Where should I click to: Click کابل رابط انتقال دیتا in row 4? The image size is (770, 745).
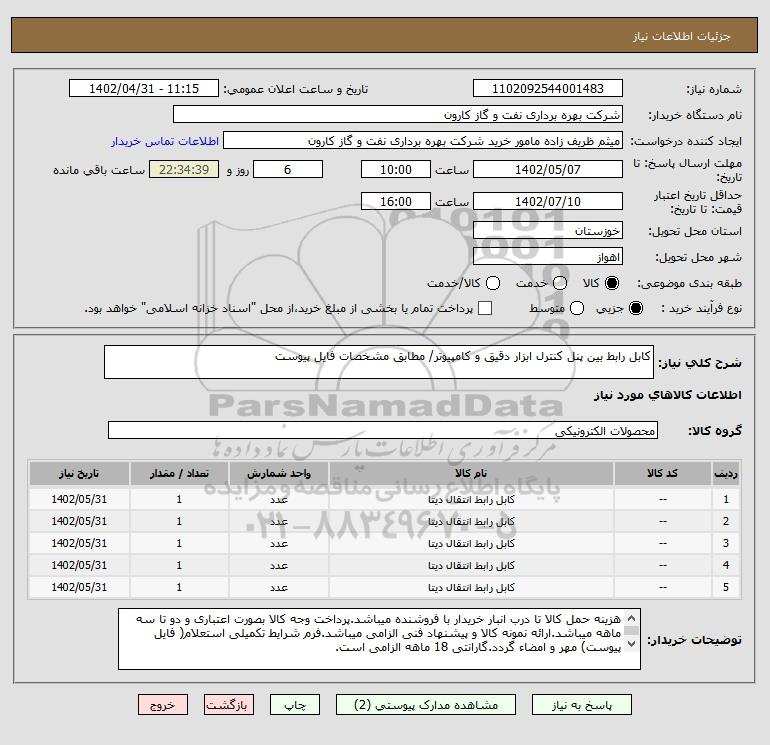click(x=471, y=566)
